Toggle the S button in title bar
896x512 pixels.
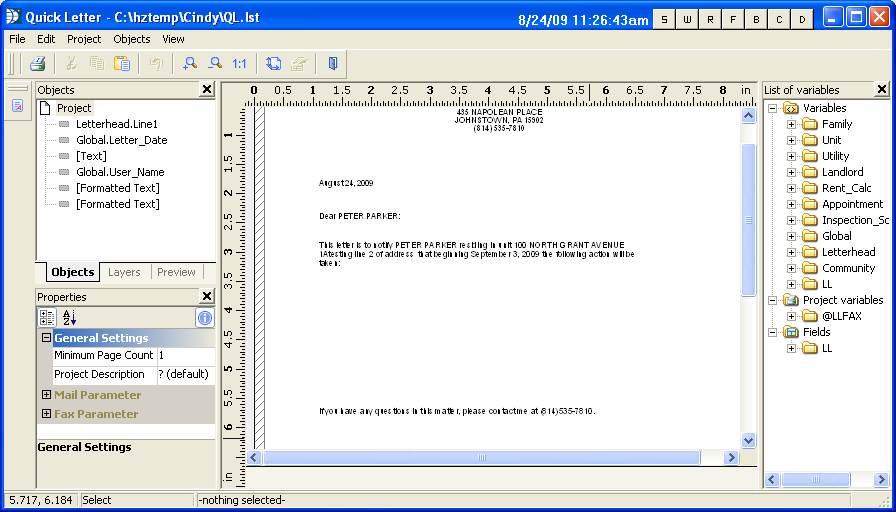(664, 19)
